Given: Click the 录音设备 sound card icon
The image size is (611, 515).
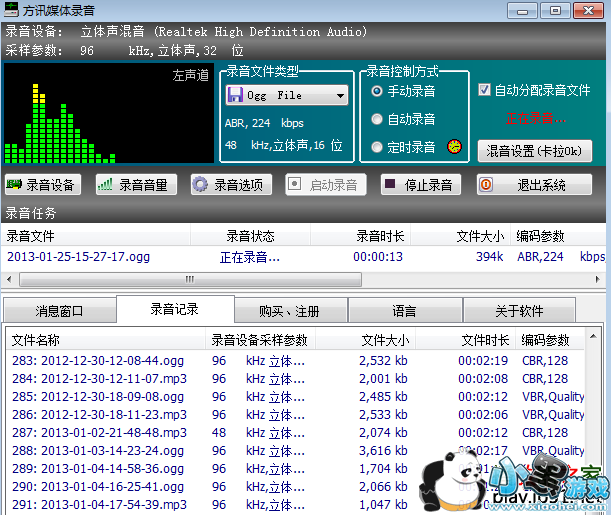Looking at the screenshot, I should pyautogui.click(x=15, y=185).
